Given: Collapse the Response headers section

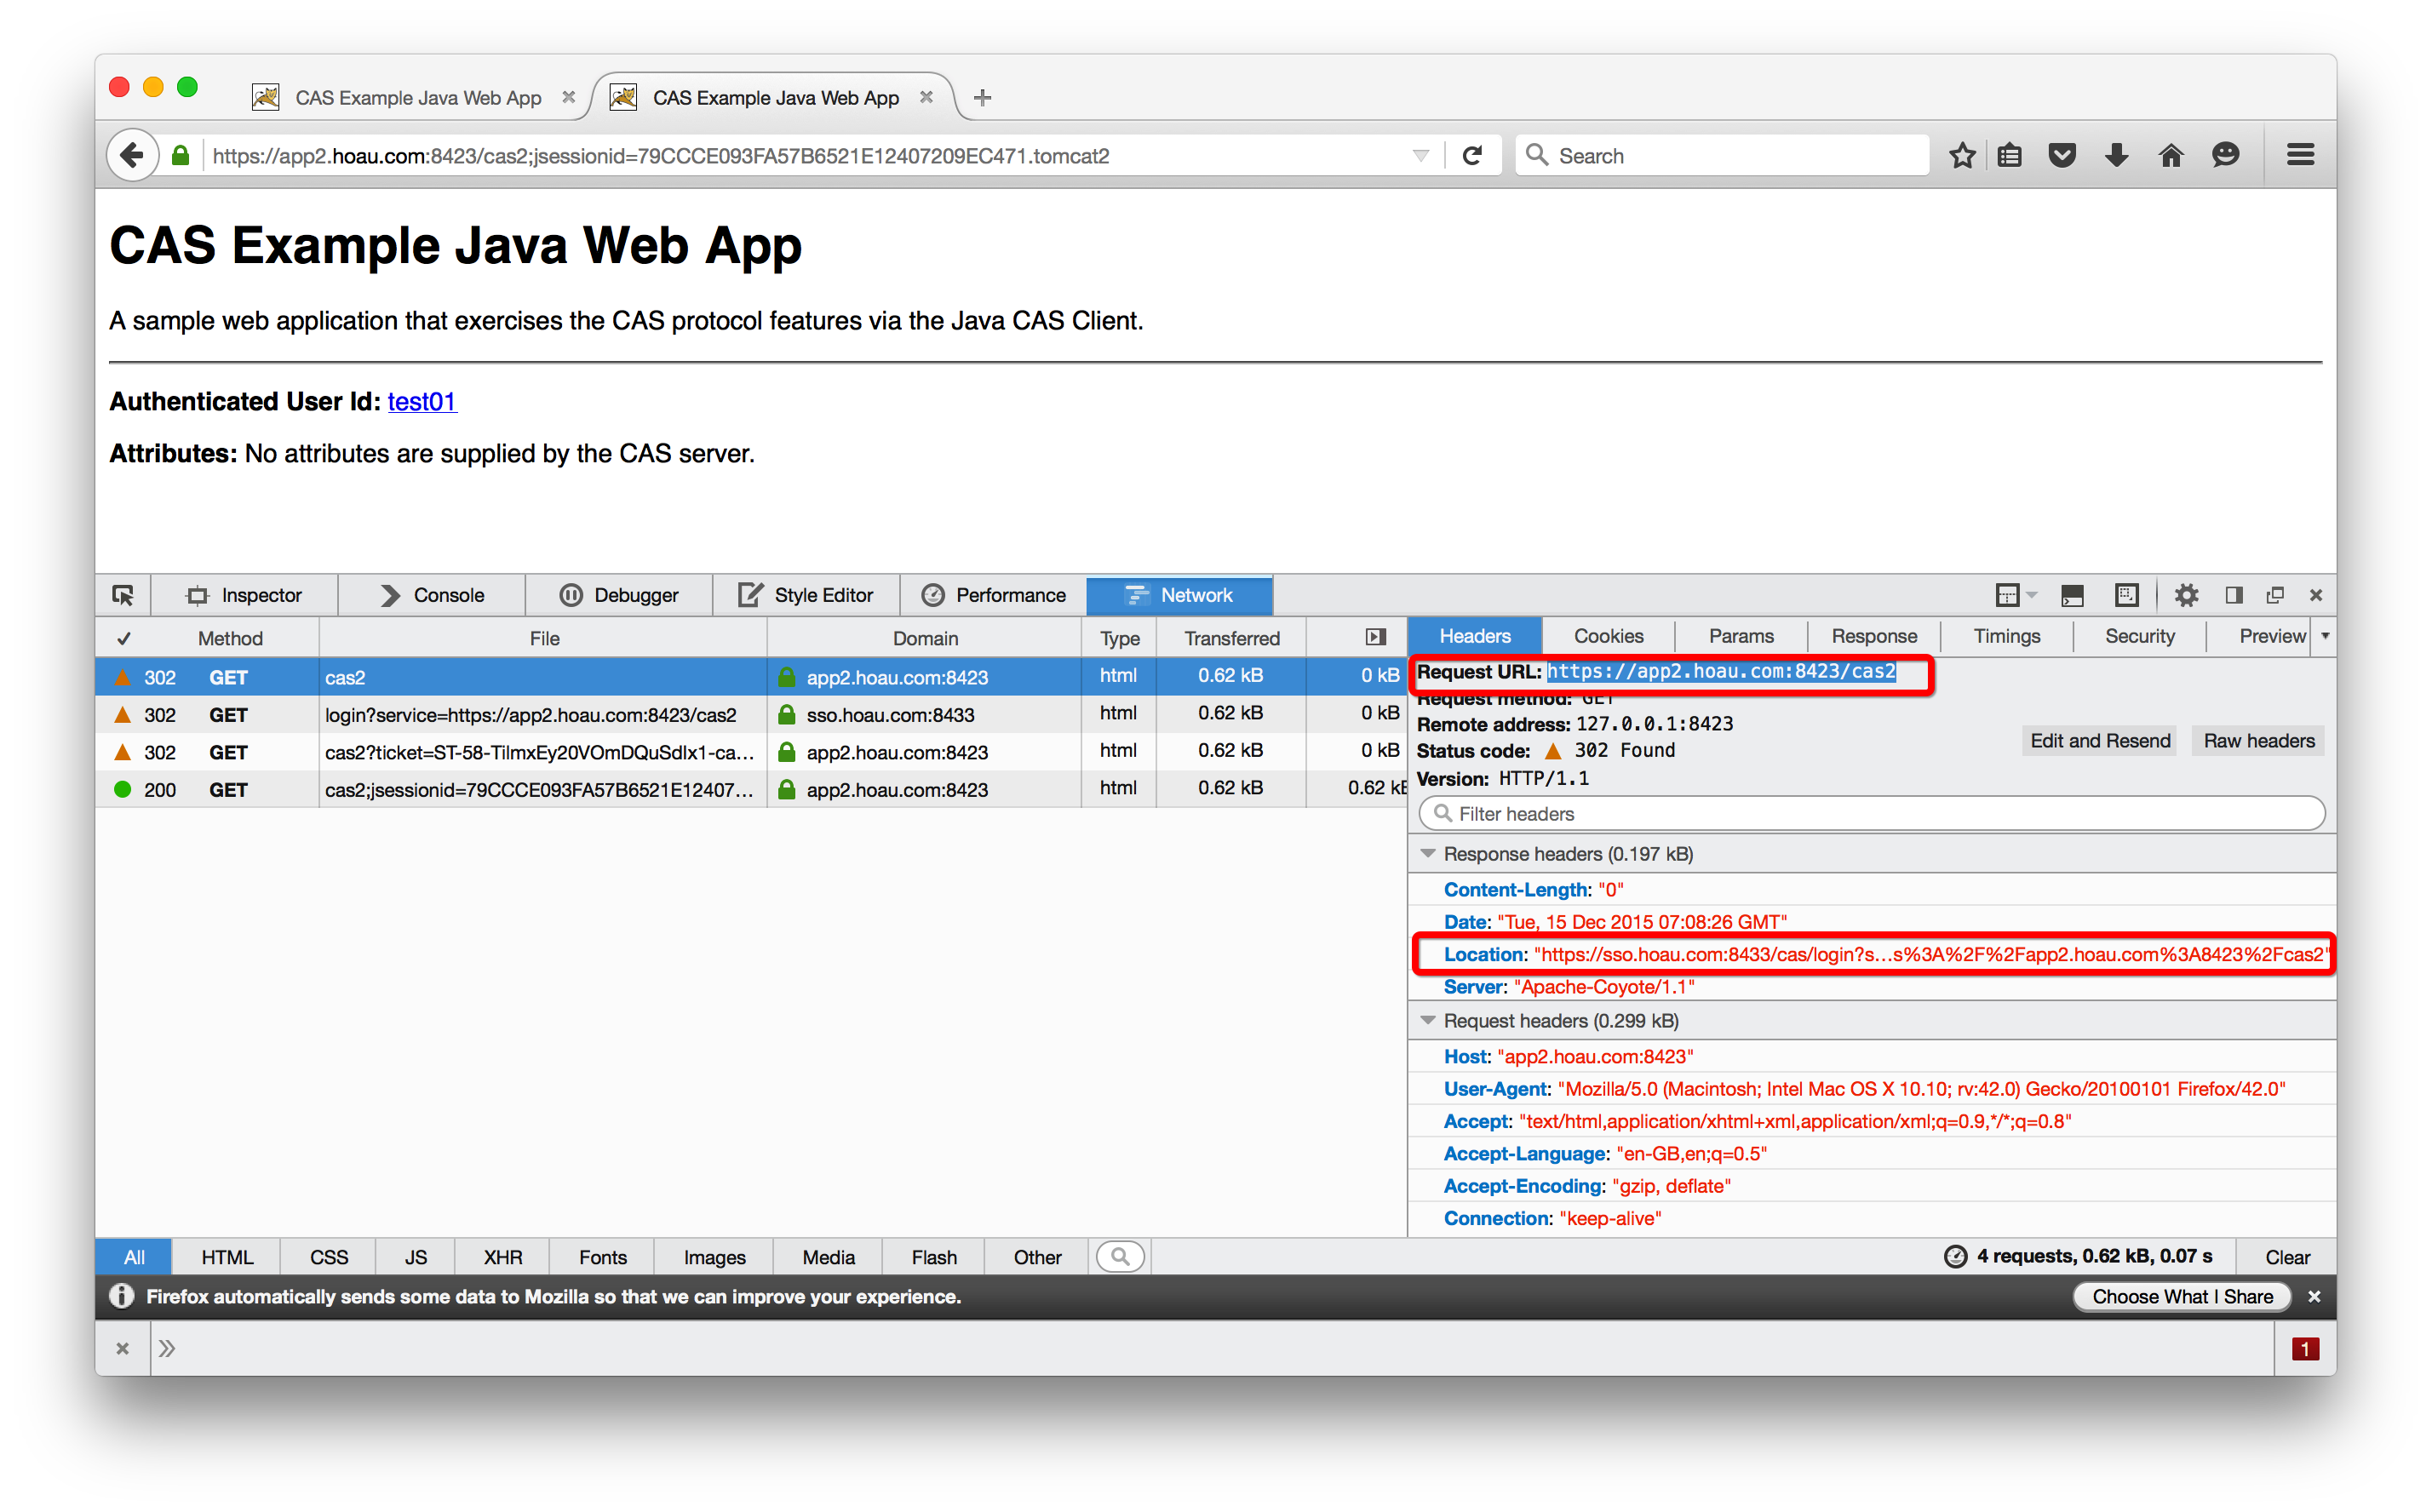Looking at the screenshot, I should 1428,853.
